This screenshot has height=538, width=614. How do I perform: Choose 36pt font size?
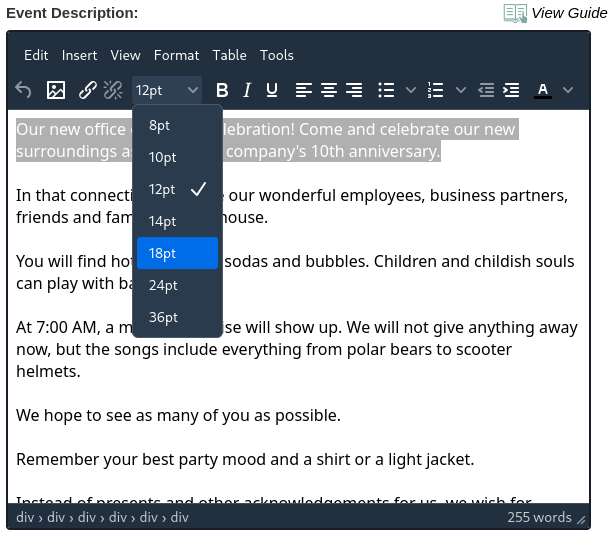177,317
